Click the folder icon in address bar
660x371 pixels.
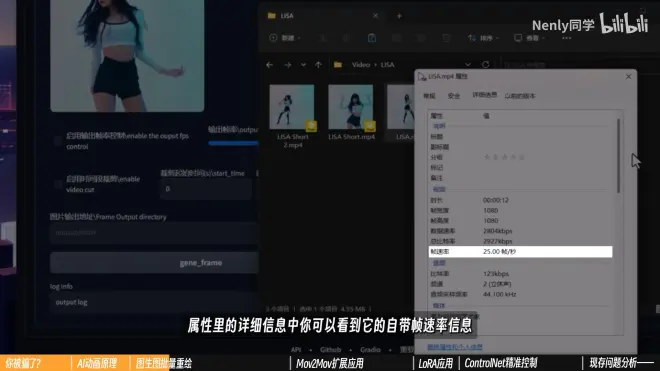click(338, 65)
